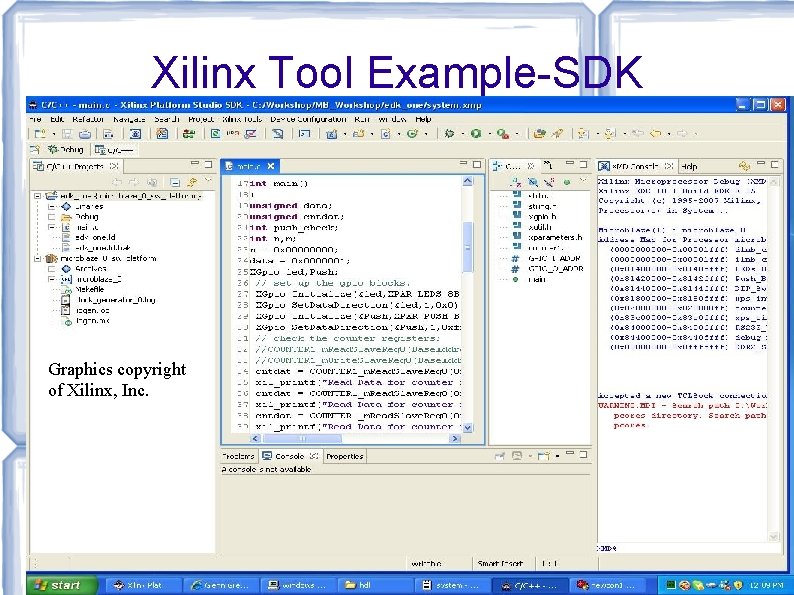Click editor horizontal scroll right arrow

455,439
